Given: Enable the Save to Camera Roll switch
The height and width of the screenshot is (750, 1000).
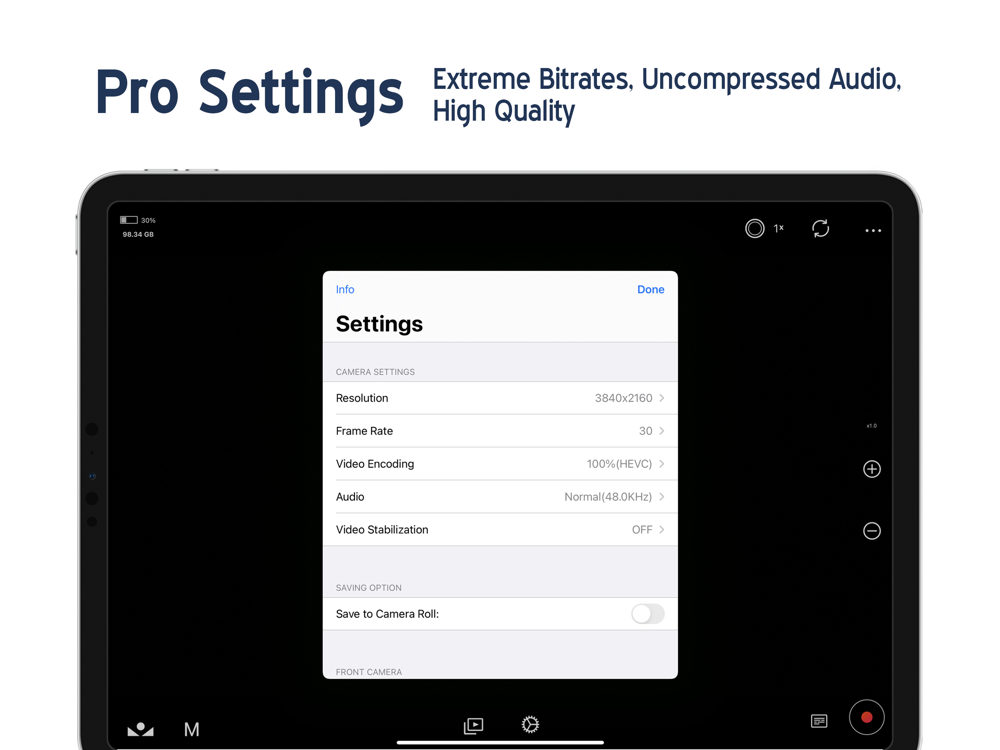Looking at the screenshot, I should point(647,614).
